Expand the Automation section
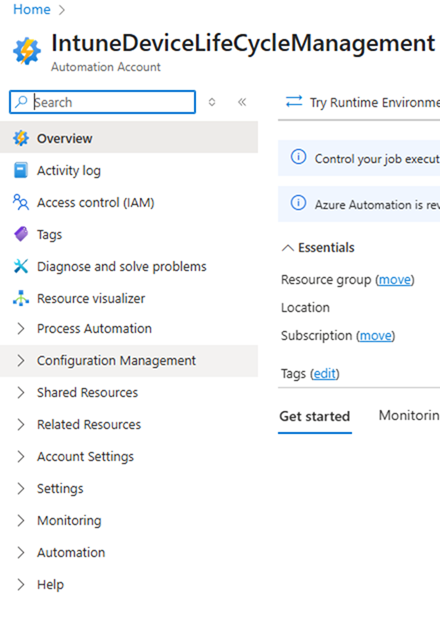440x625 pixels. 21,552
